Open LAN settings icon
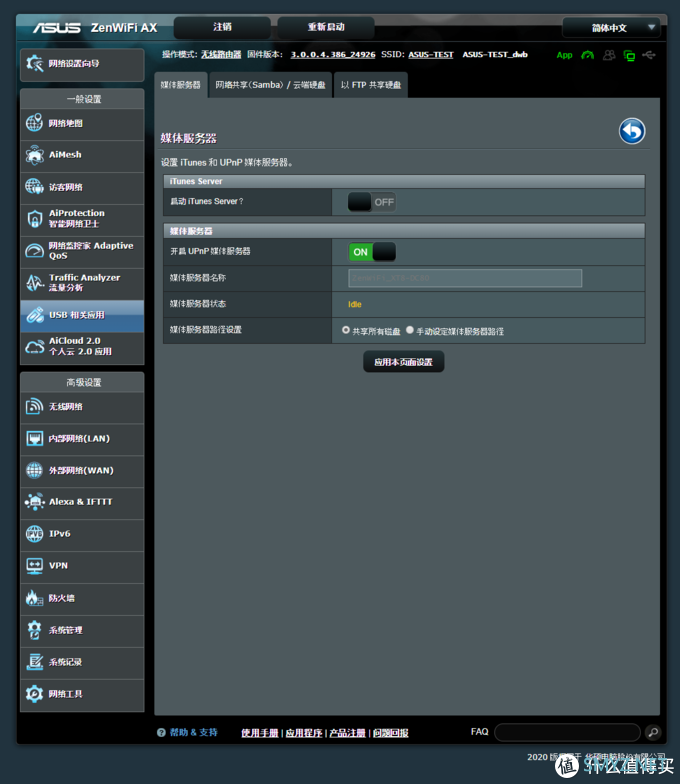Viewport: 680px width, 784px height. click(34, 438)
